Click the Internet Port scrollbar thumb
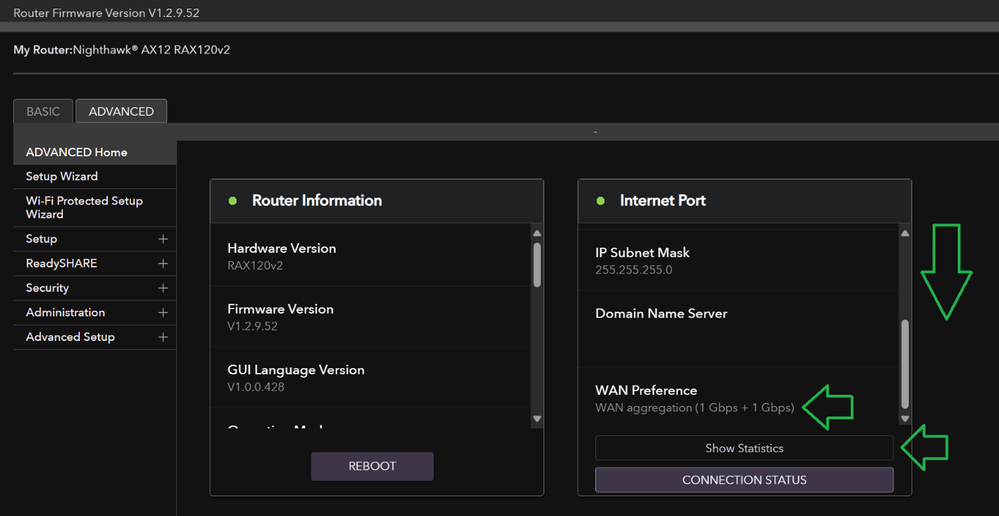 tap(905, 364)
